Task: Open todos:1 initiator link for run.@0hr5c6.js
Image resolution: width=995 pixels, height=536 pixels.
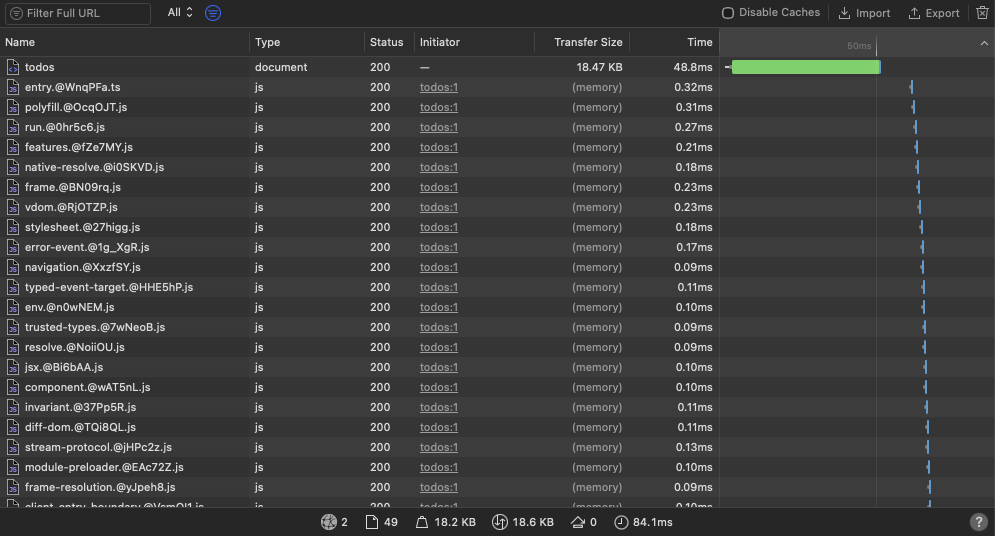Action: coord(438,127)
